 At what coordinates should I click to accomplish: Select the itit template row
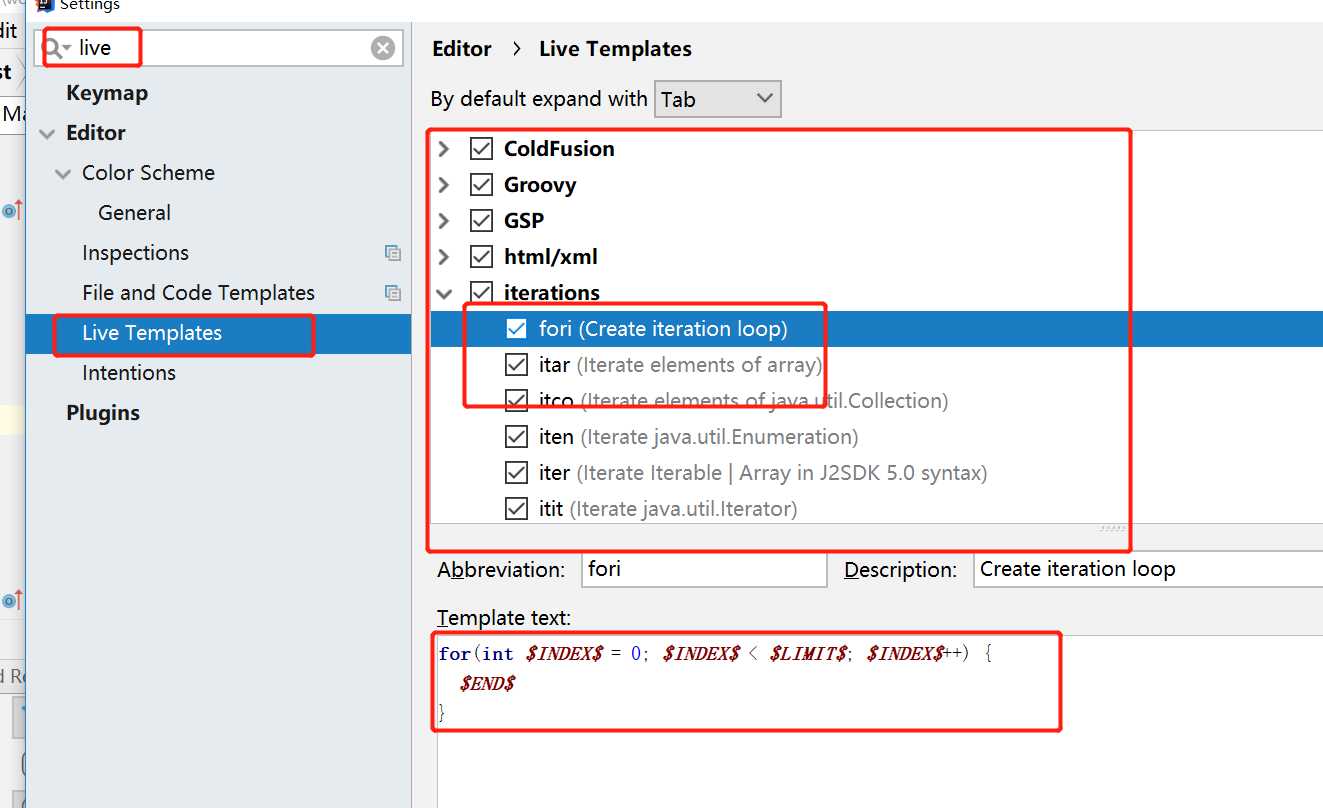(876, 509)
